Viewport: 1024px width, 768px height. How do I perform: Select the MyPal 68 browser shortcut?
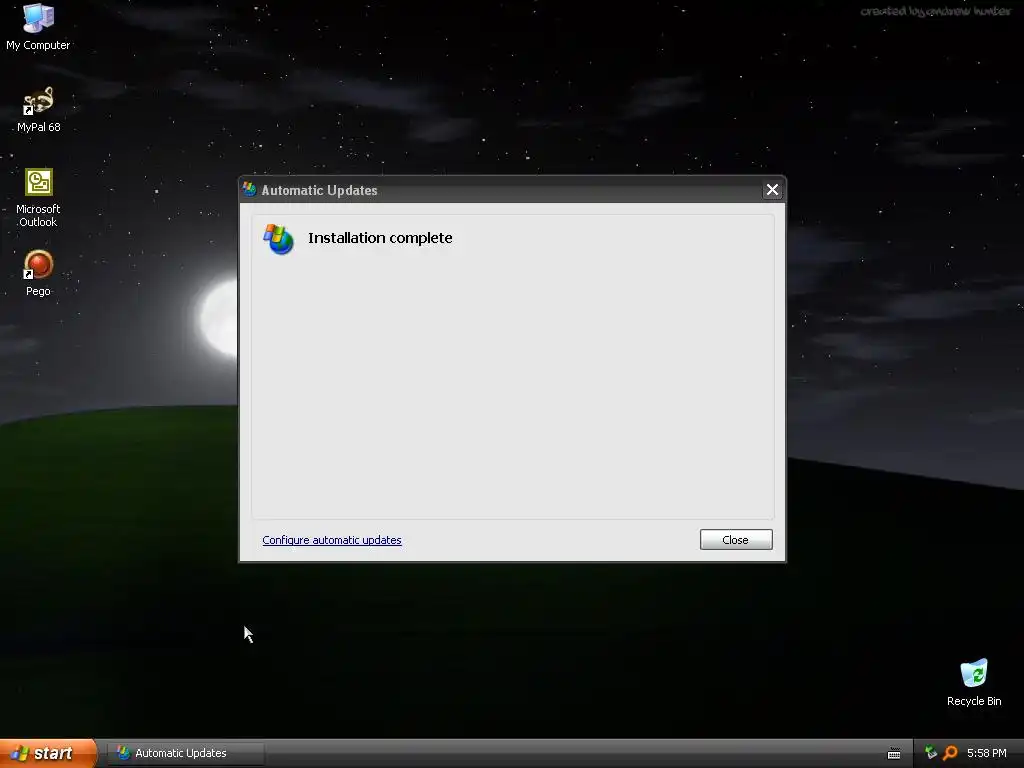[39, 109]
